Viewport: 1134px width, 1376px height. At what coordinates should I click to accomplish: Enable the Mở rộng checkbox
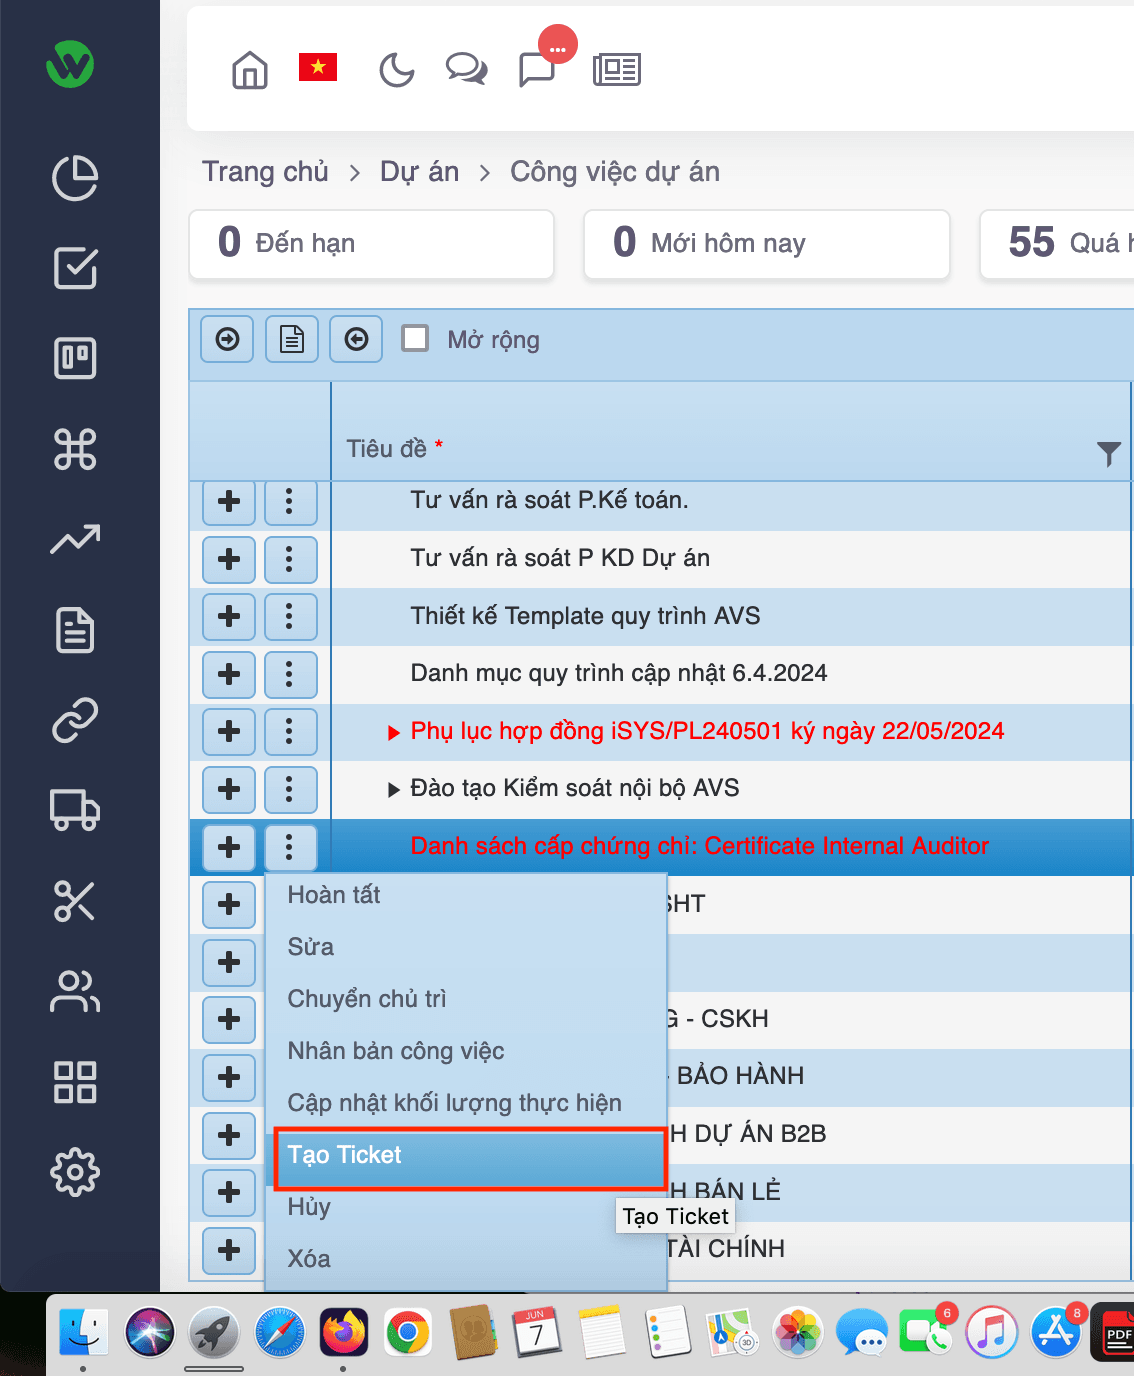click(x=415, y=338)
